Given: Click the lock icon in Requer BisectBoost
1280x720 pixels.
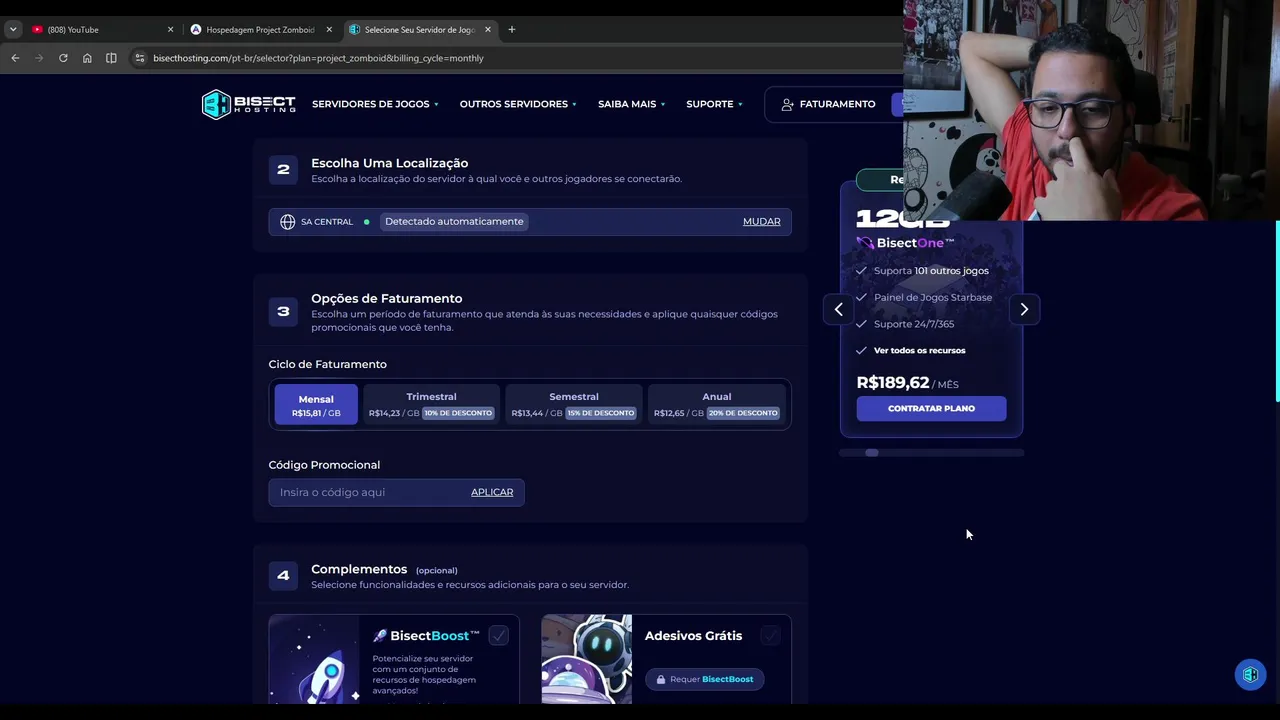Looking at the screenshot, I should 661,680.
